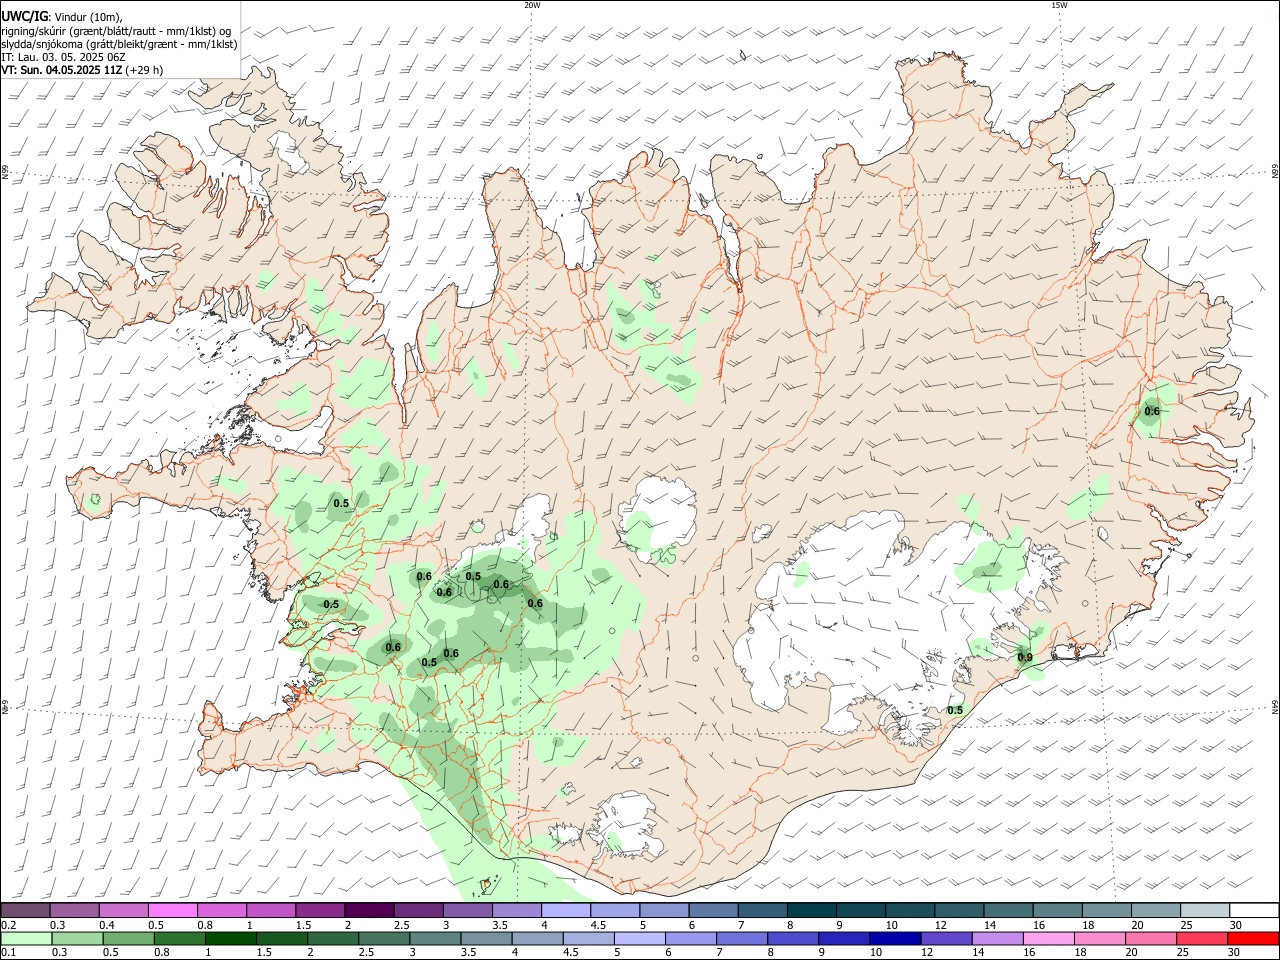The image size is (1280, 960).
Task: Click the '0.1' label in lower legend
Action: pos(8,952)
